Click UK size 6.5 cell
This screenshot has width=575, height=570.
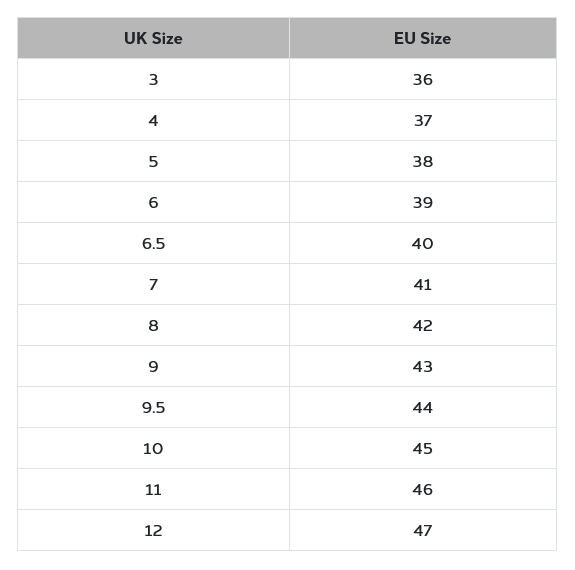tap(153, 243)
